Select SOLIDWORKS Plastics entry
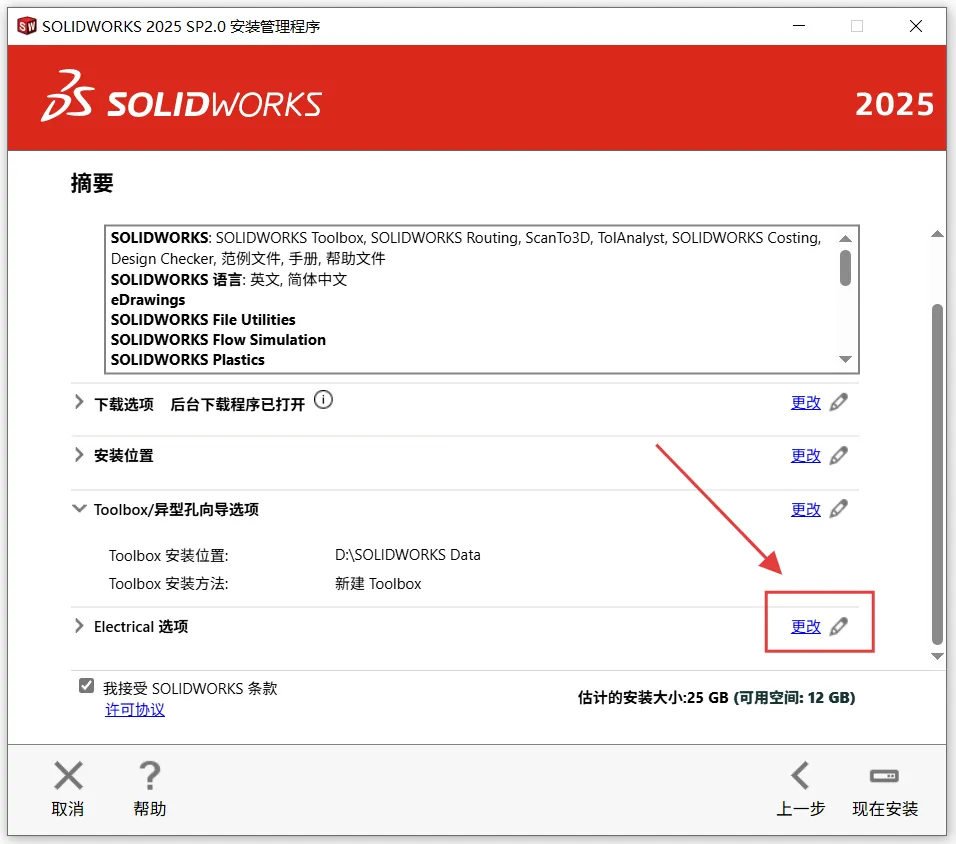Viewport: 956px width, 844px height. [x=188, y=360]
